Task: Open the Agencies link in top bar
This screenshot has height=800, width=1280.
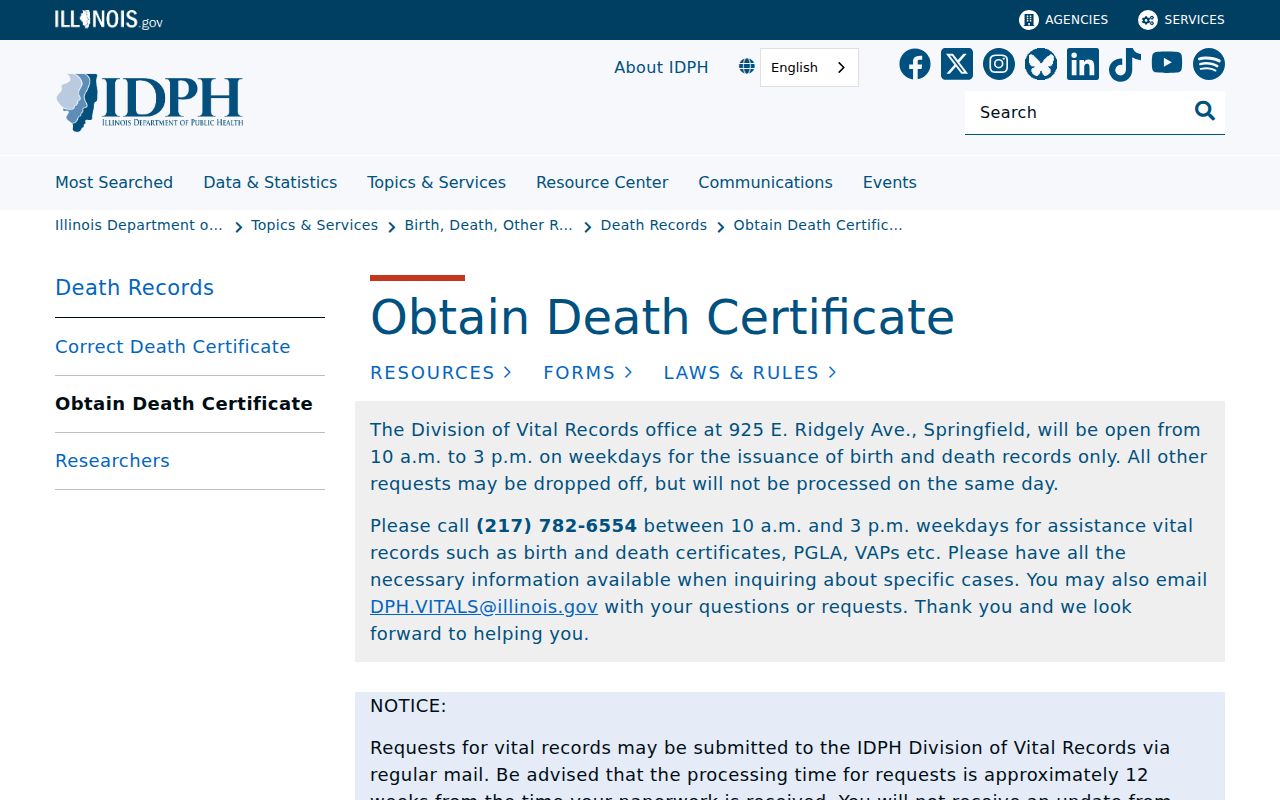Action: pyautogui.click(x=1064, y=20)
